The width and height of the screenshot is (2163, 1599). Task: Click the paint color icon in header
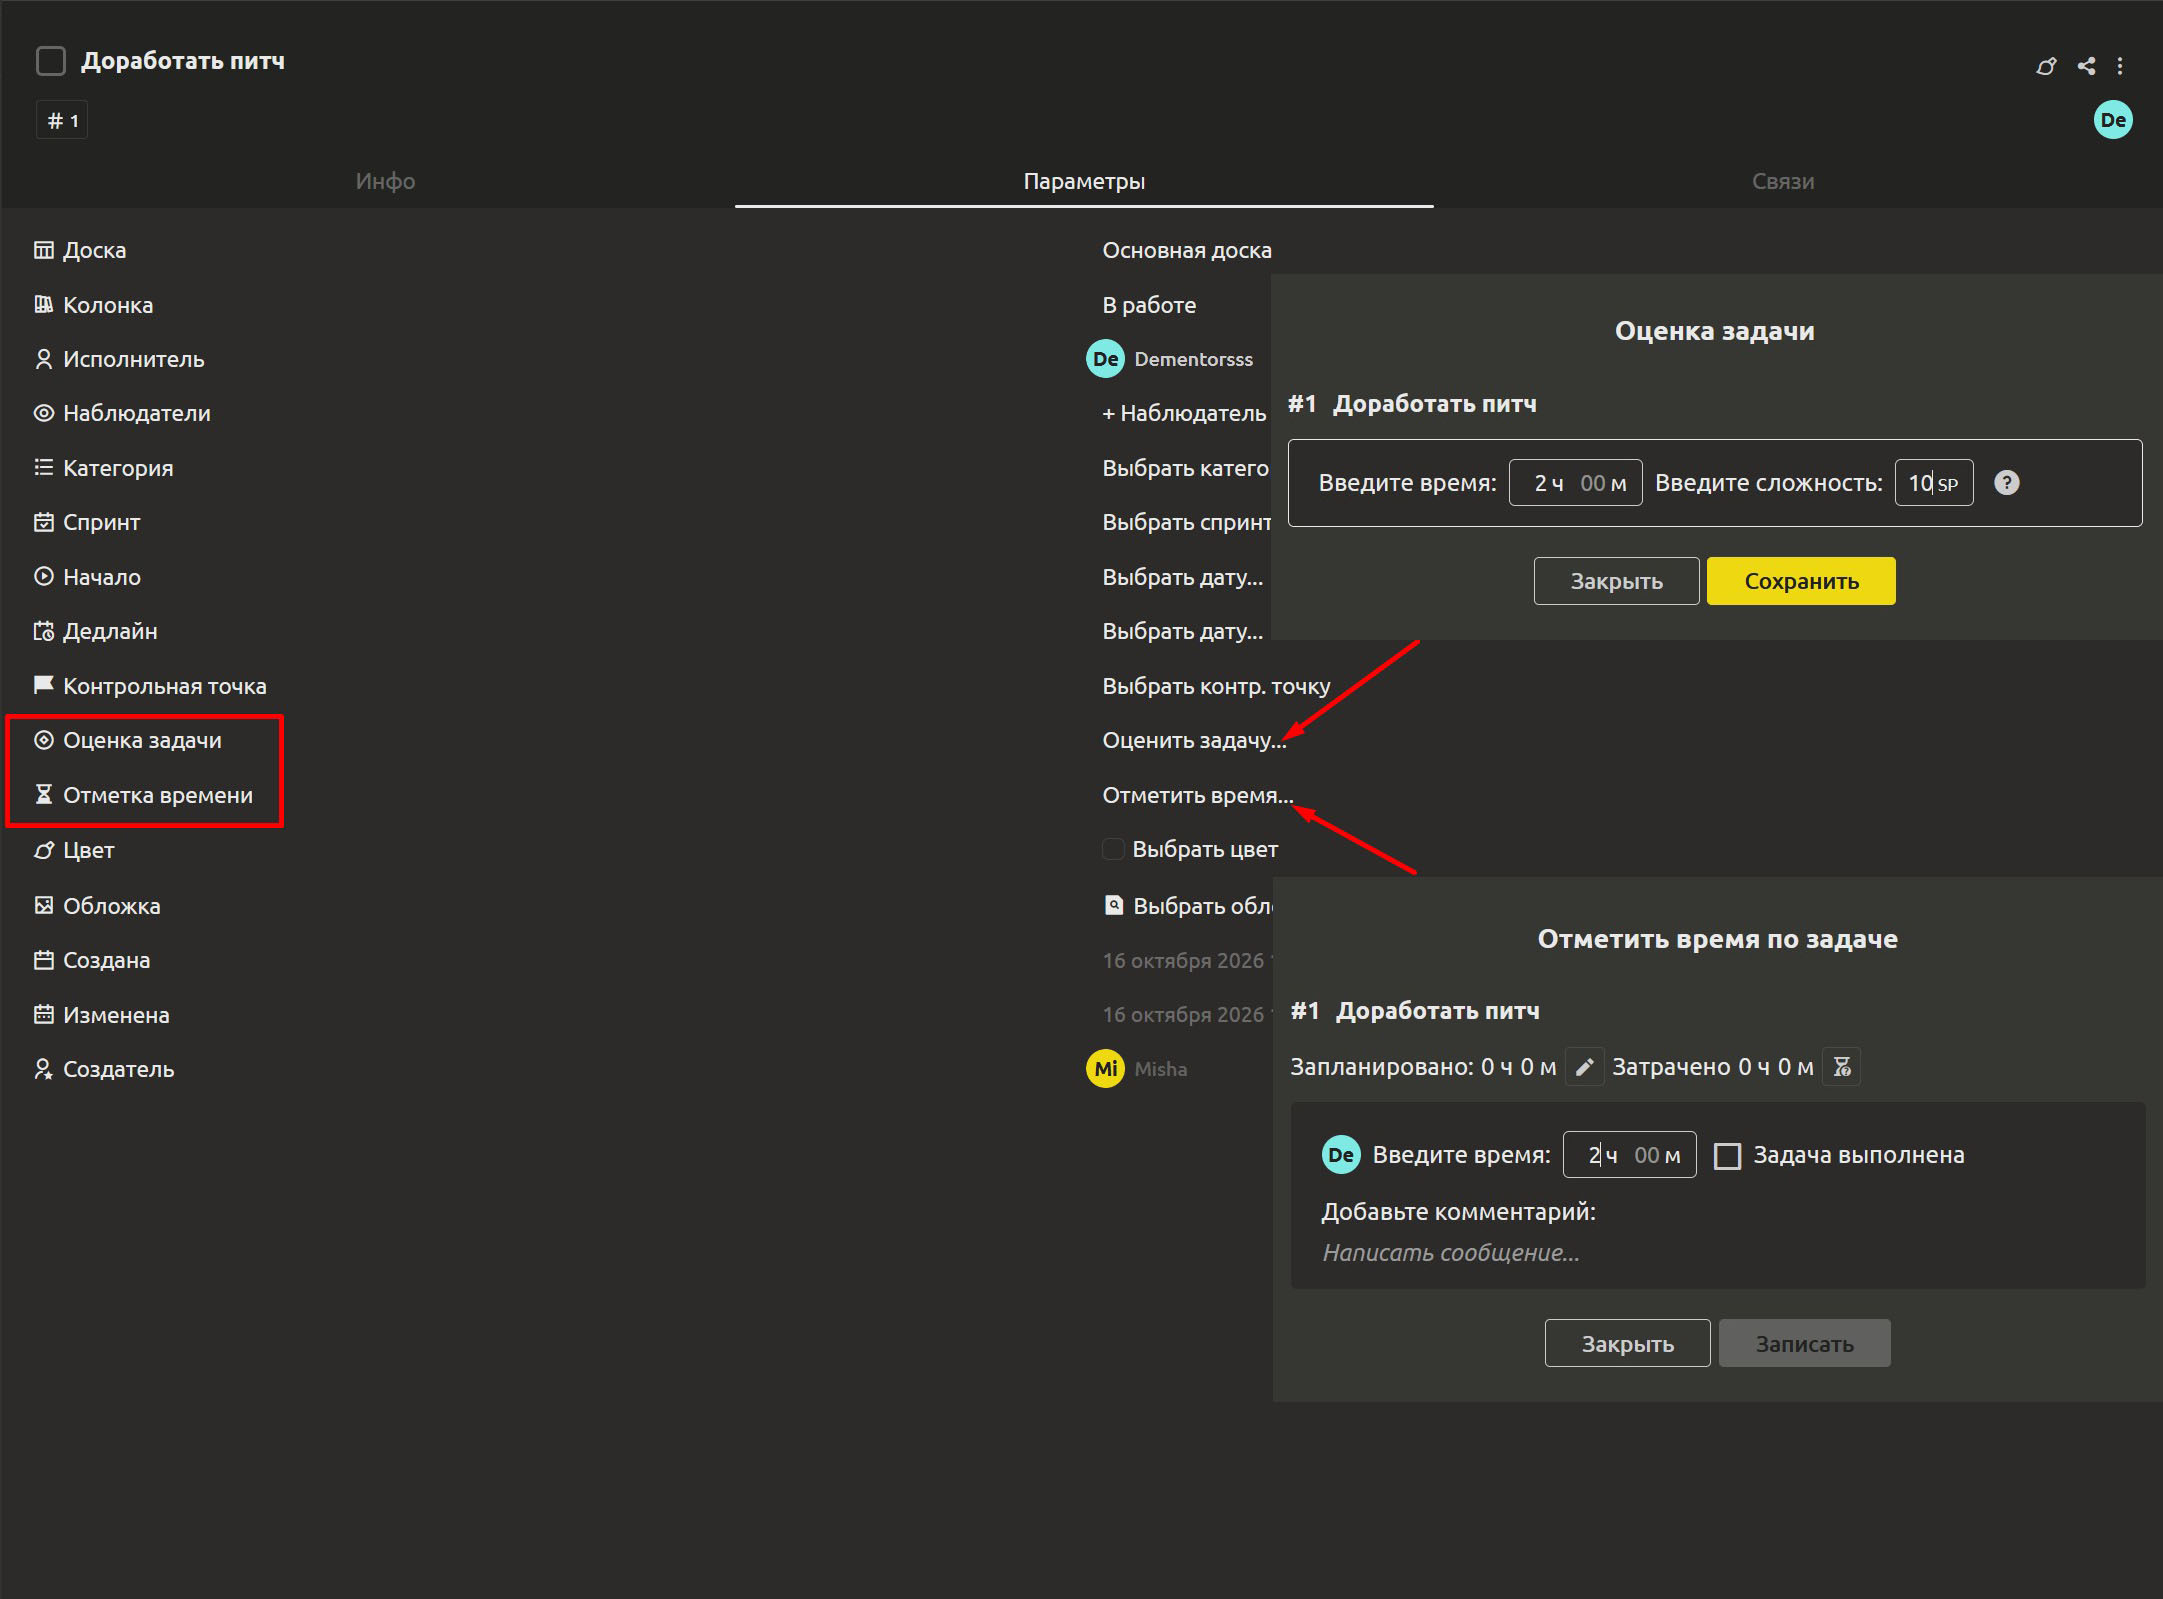(x=2046, y=66)
